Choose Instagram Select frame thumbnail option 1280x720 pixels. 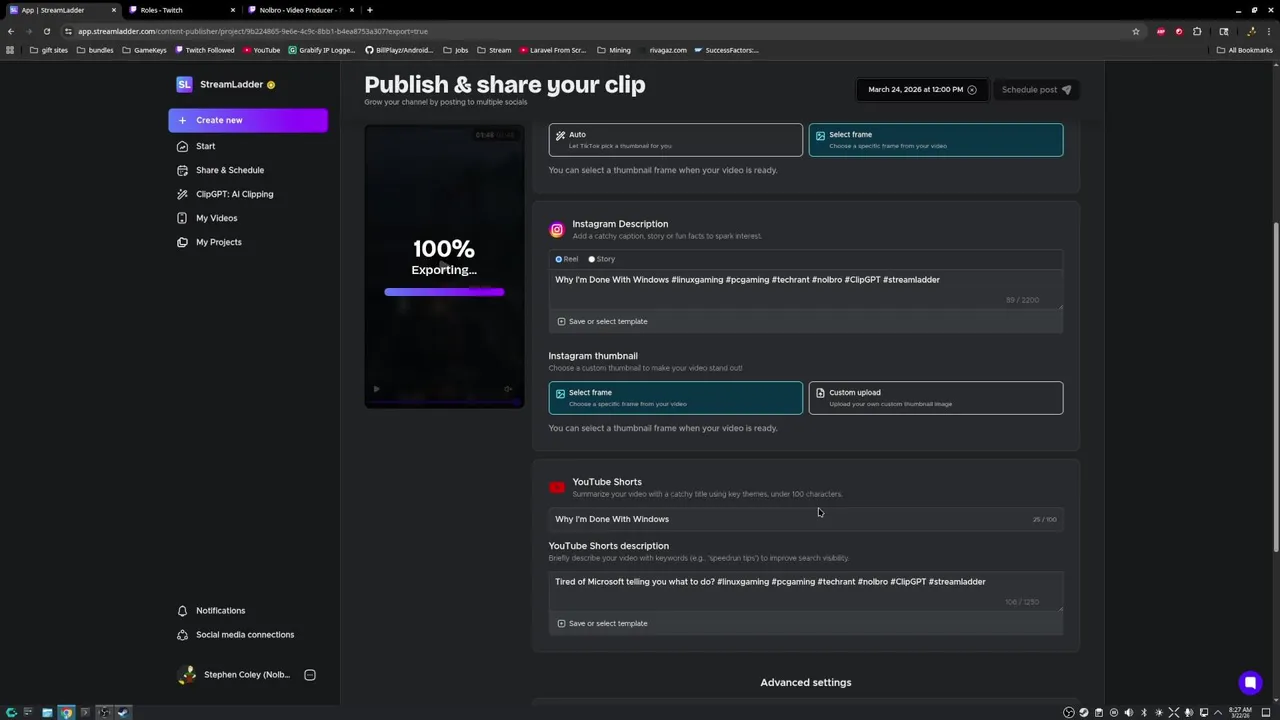675,398
